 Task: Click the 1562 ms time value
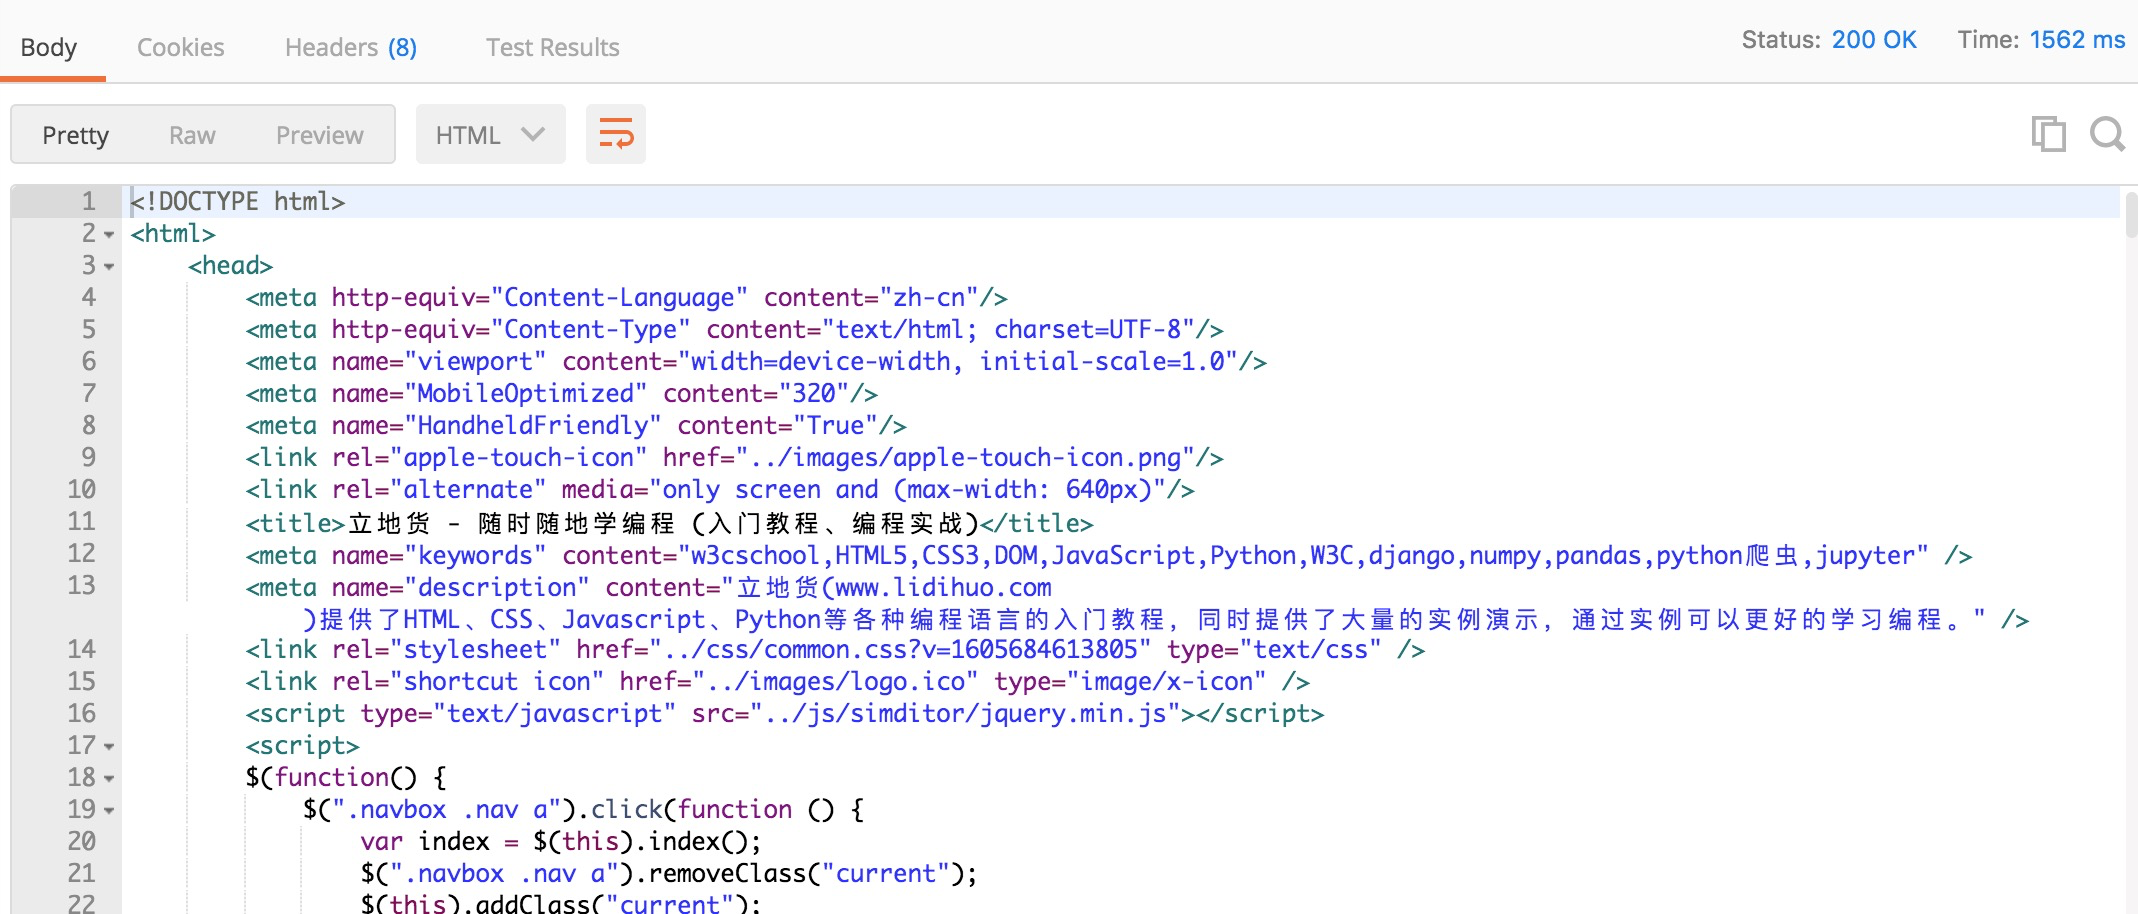(x=2077, y=40)
